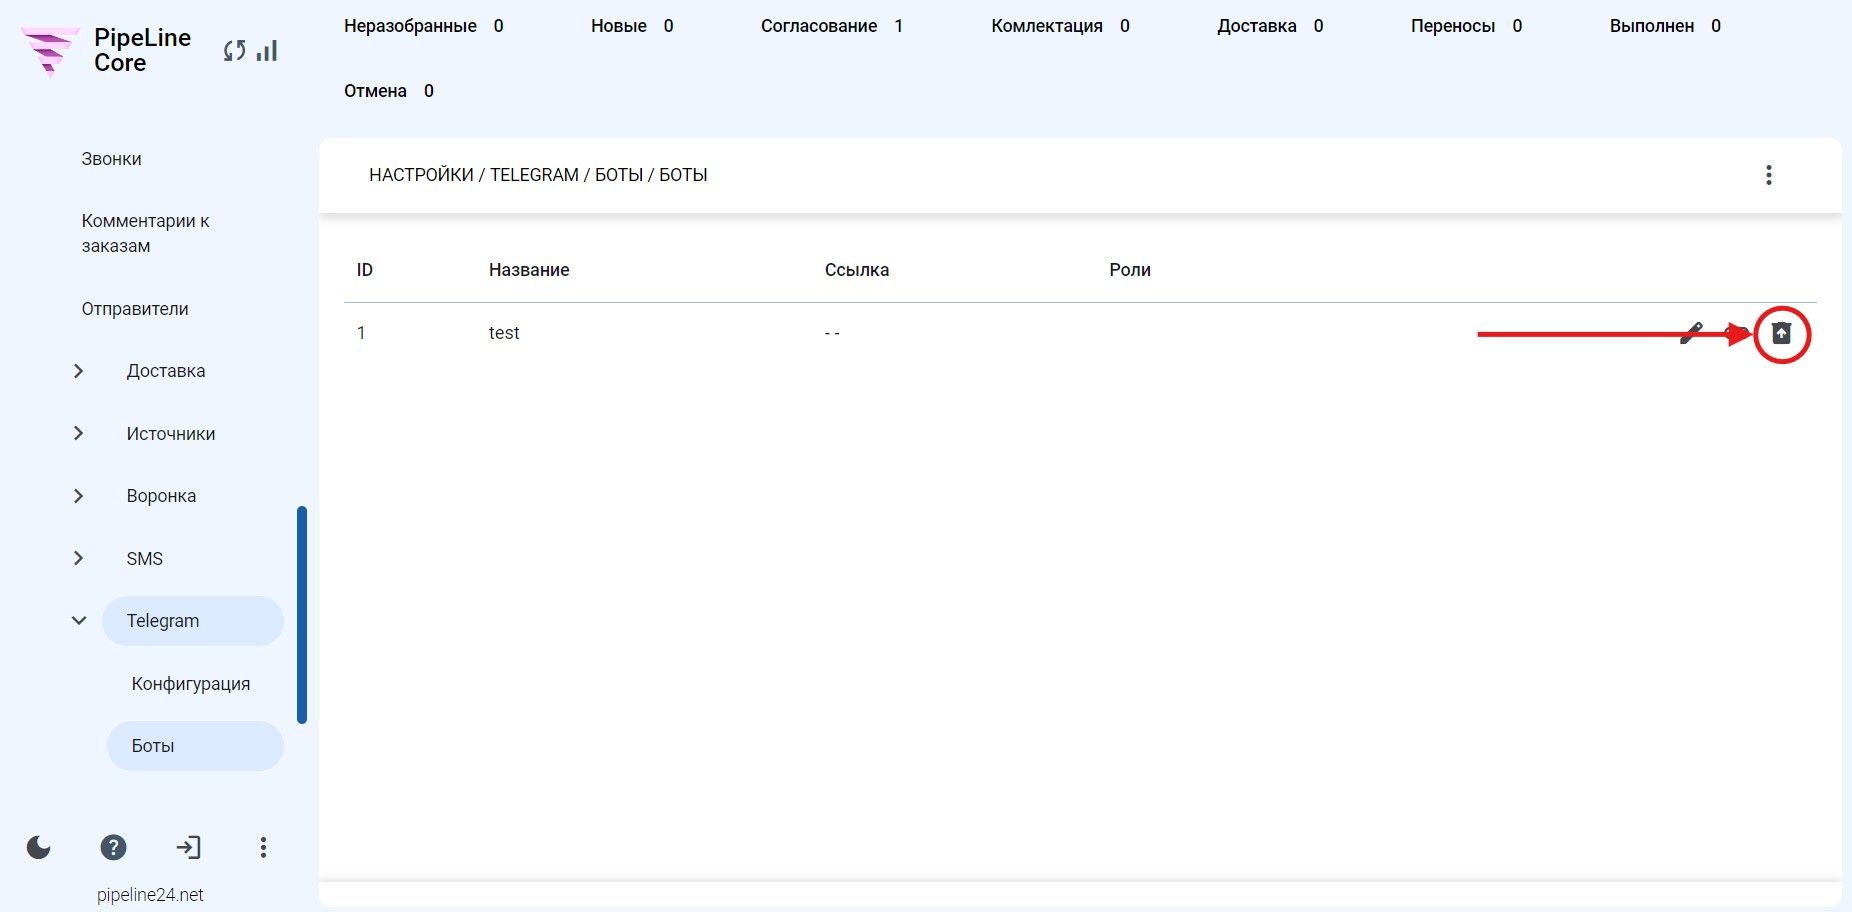This screenshot has width=1852, height=912.
Task: Open Доставка status in top bar
Action: pyautogui.click(x=1270, y=26)
